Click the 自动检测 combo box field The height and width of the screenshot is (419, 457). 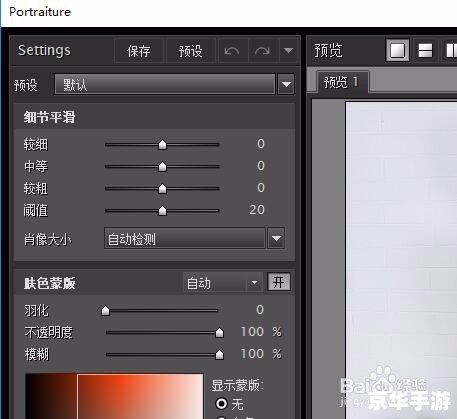click(185, 238)
